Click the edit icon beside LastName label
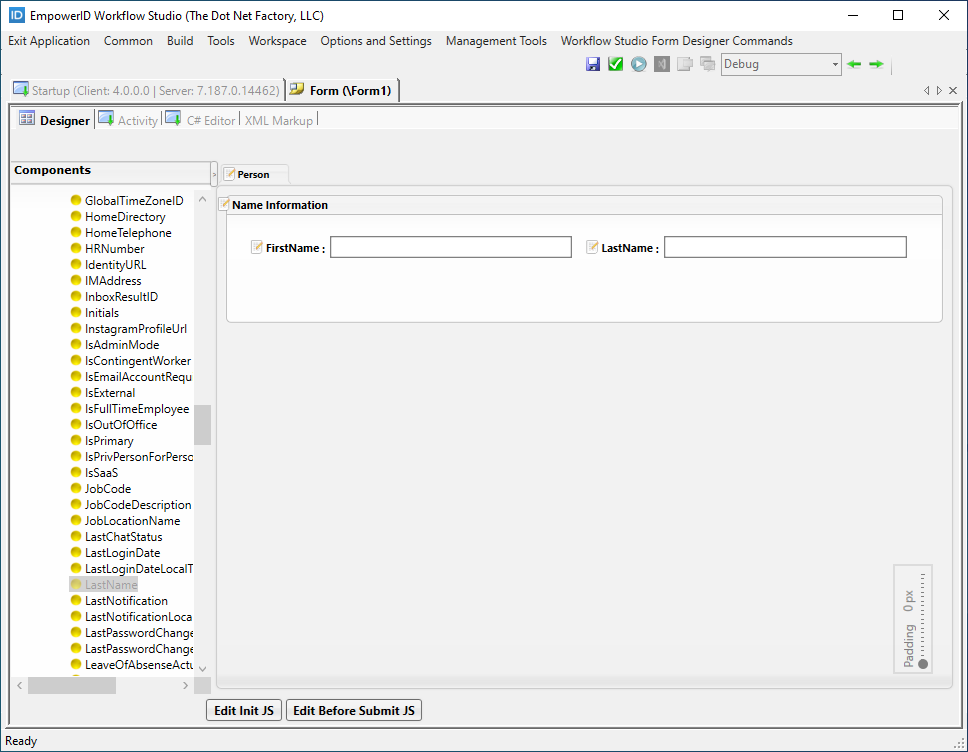Screen dimensions: 968x752 [x=592, y=247]
